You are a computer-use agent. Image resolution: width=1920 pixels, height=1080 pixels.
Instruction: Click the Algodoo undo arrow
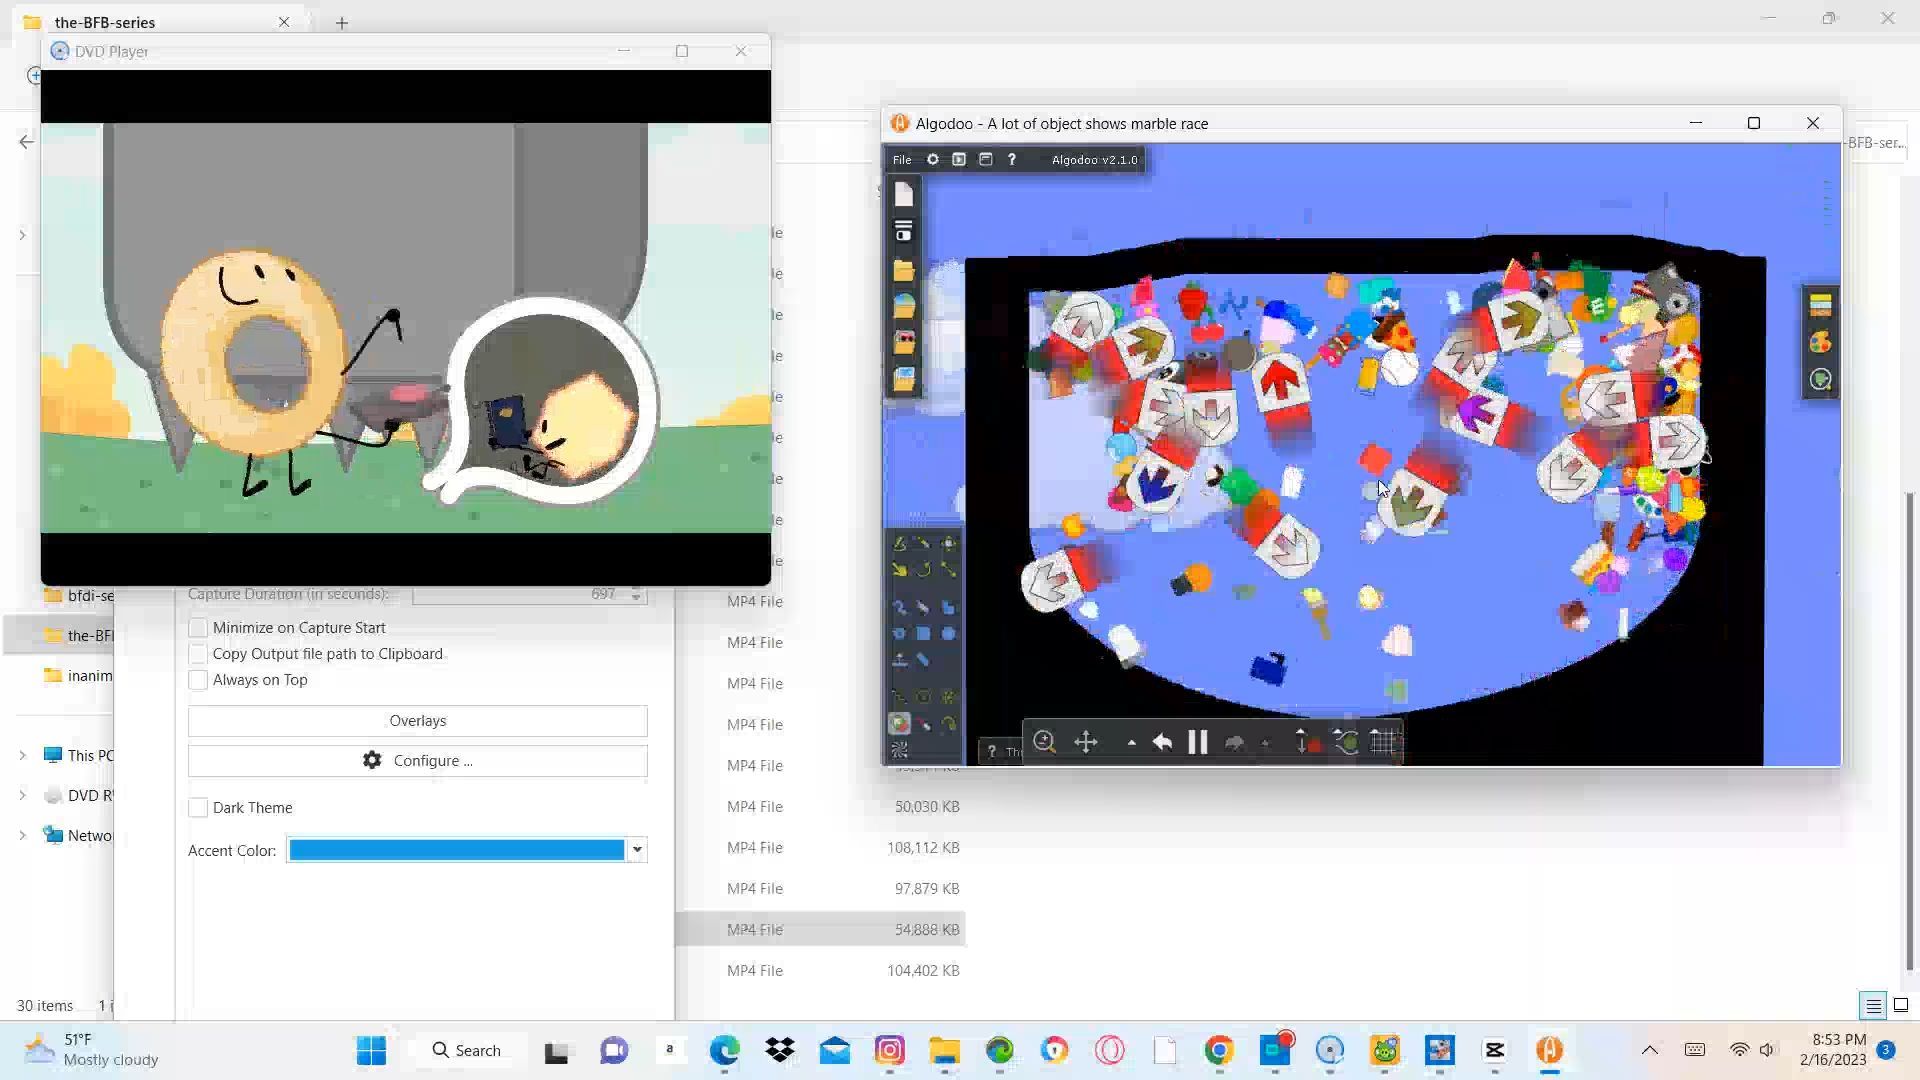point(1162,742)
